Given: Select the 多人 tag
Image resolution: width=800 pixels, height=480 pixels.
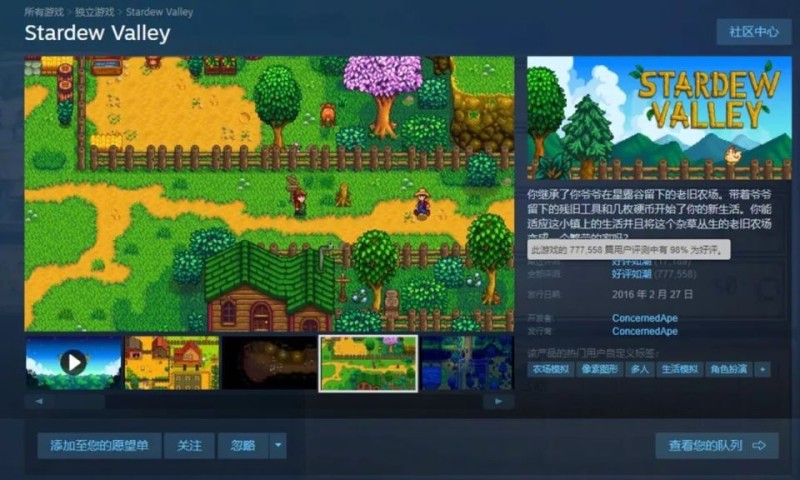Looking at the screenshot, I should click(640, 369).
